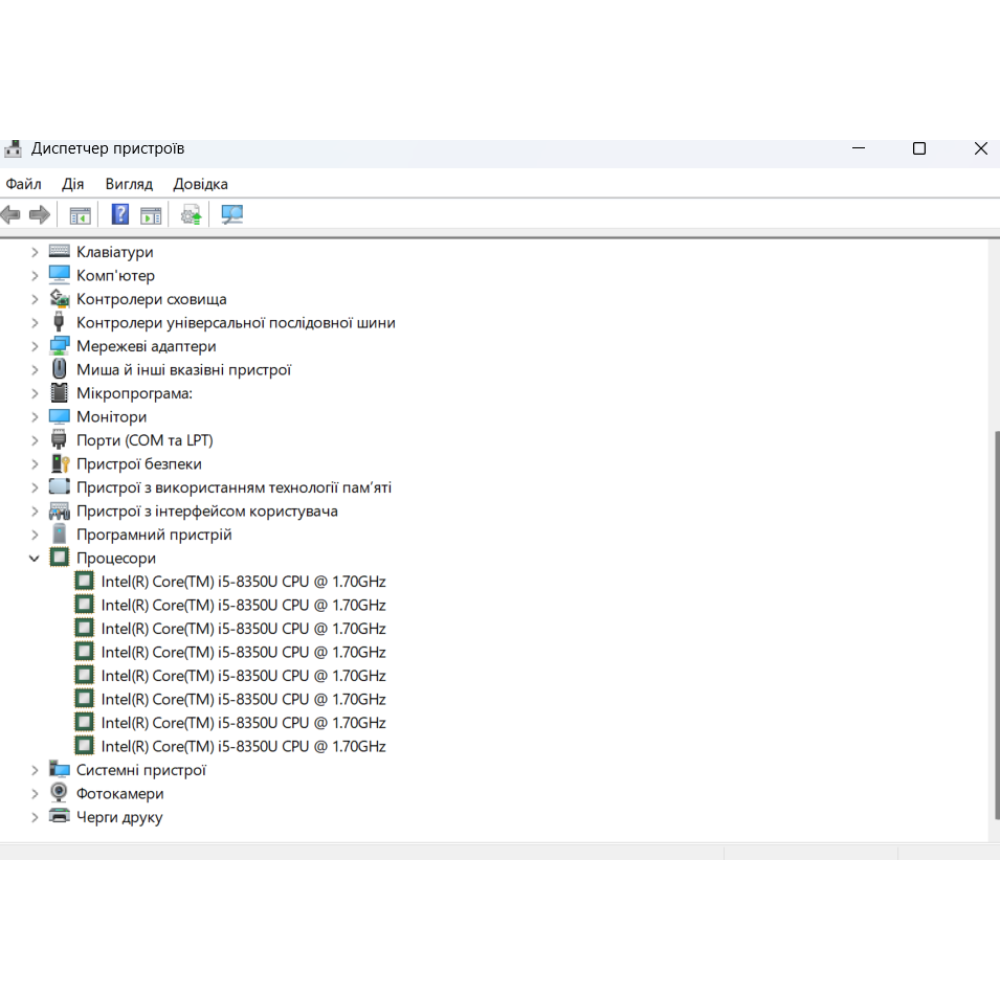Screen dimensions: 1000x1000
Task: Click the Пристрої безпеки key icon
Action: (60, 464)
